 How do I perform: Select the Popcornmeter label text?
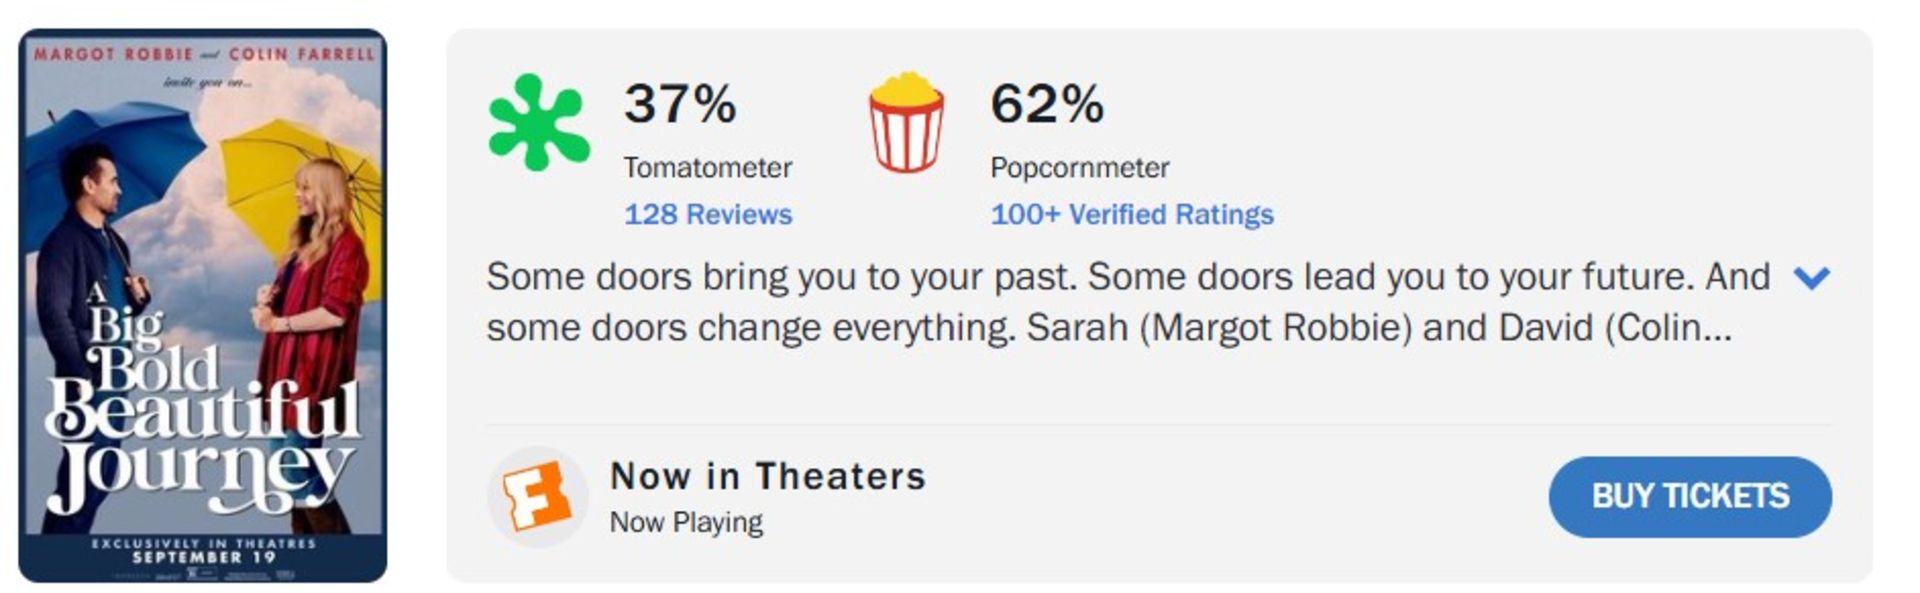(1080, 167)
